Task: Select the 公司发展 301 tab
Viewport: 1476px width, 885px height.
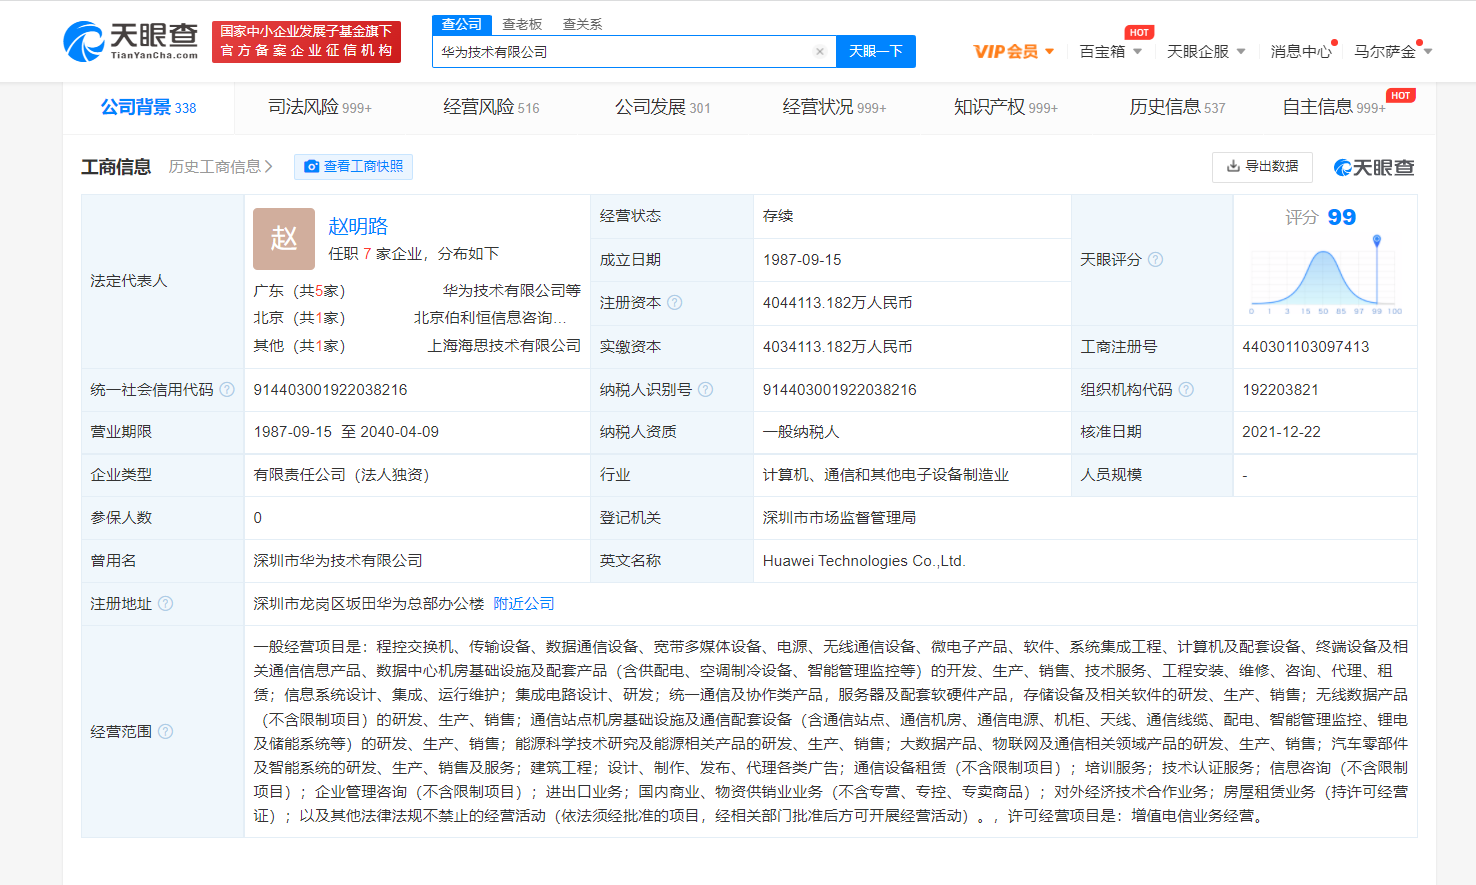Action: 662,107
